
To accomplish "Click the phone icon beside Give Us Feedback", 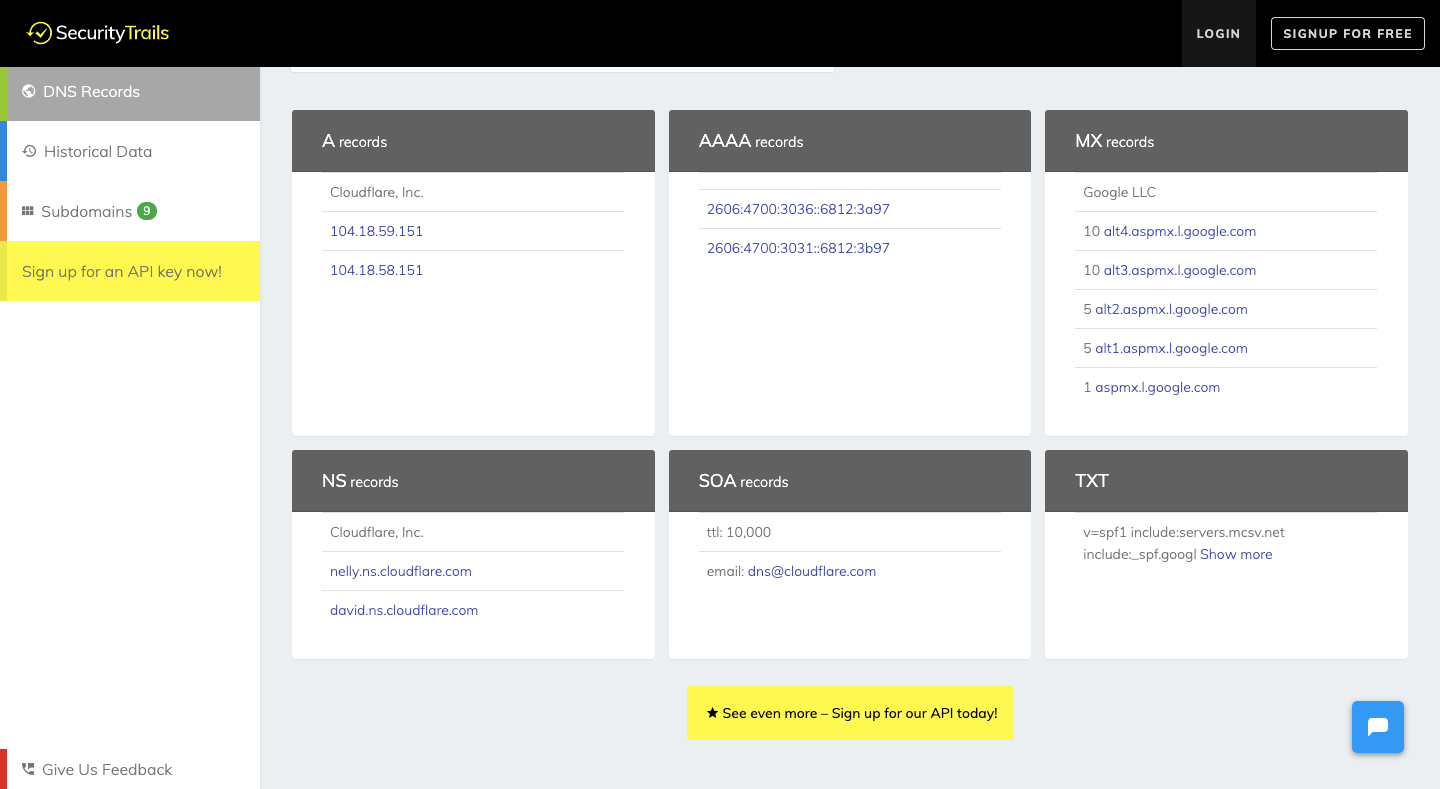I will (x=28, y=769).
